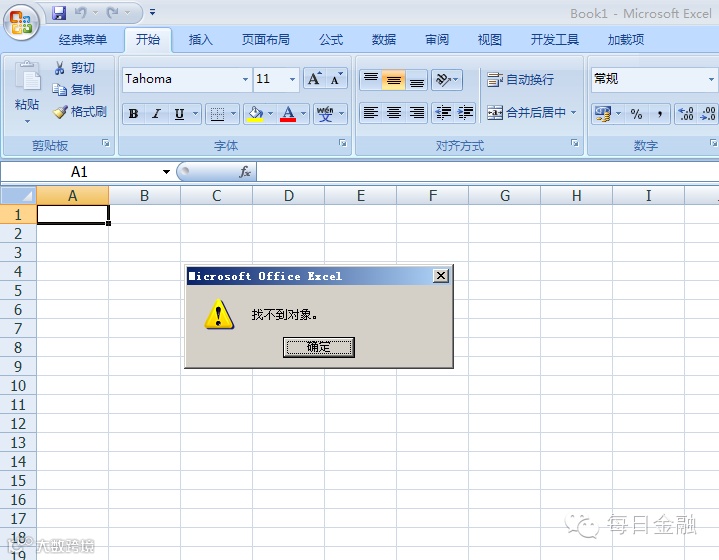This screenshot has width=719, height=560.
Task: Toggle middle vertical alignment
Action: [x=393, y=80]
